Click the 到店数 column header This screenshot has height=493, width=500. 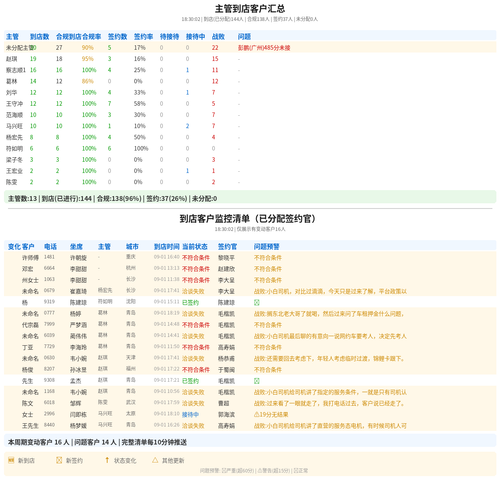pos(39,37)
